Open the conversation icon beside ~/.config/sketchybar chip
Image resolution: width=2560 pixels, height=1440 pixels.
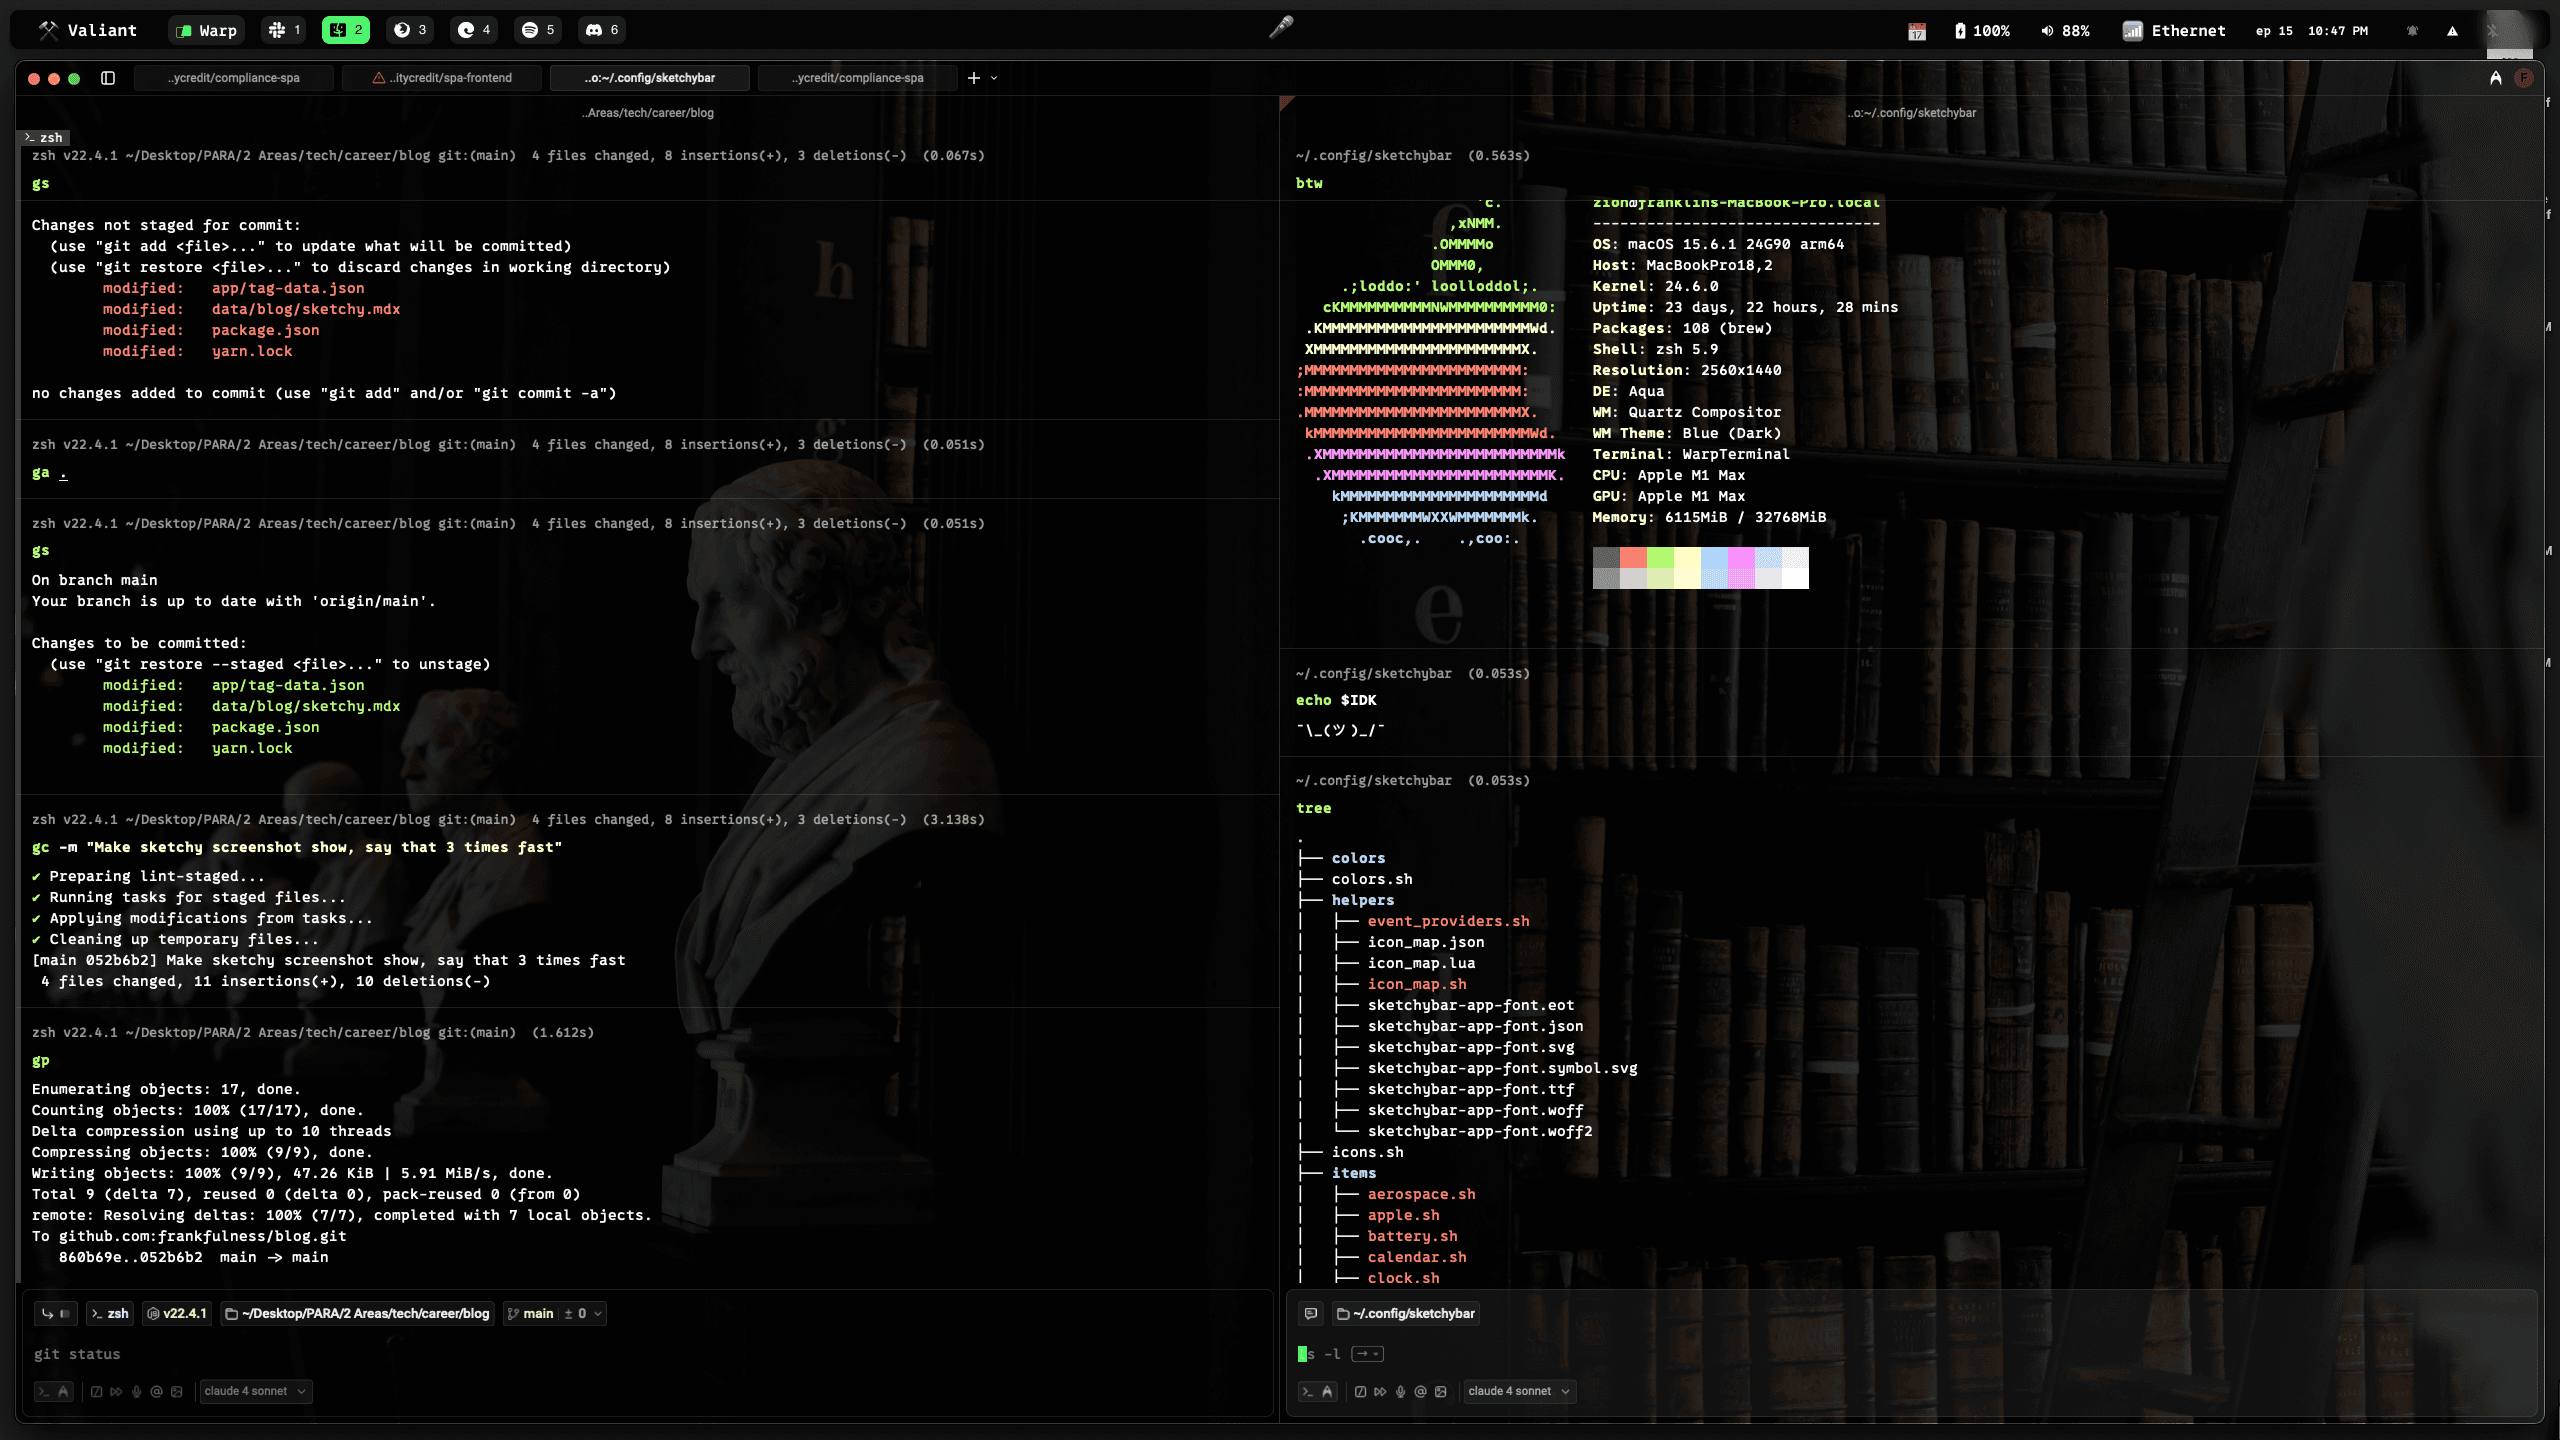point(1310,1313)
